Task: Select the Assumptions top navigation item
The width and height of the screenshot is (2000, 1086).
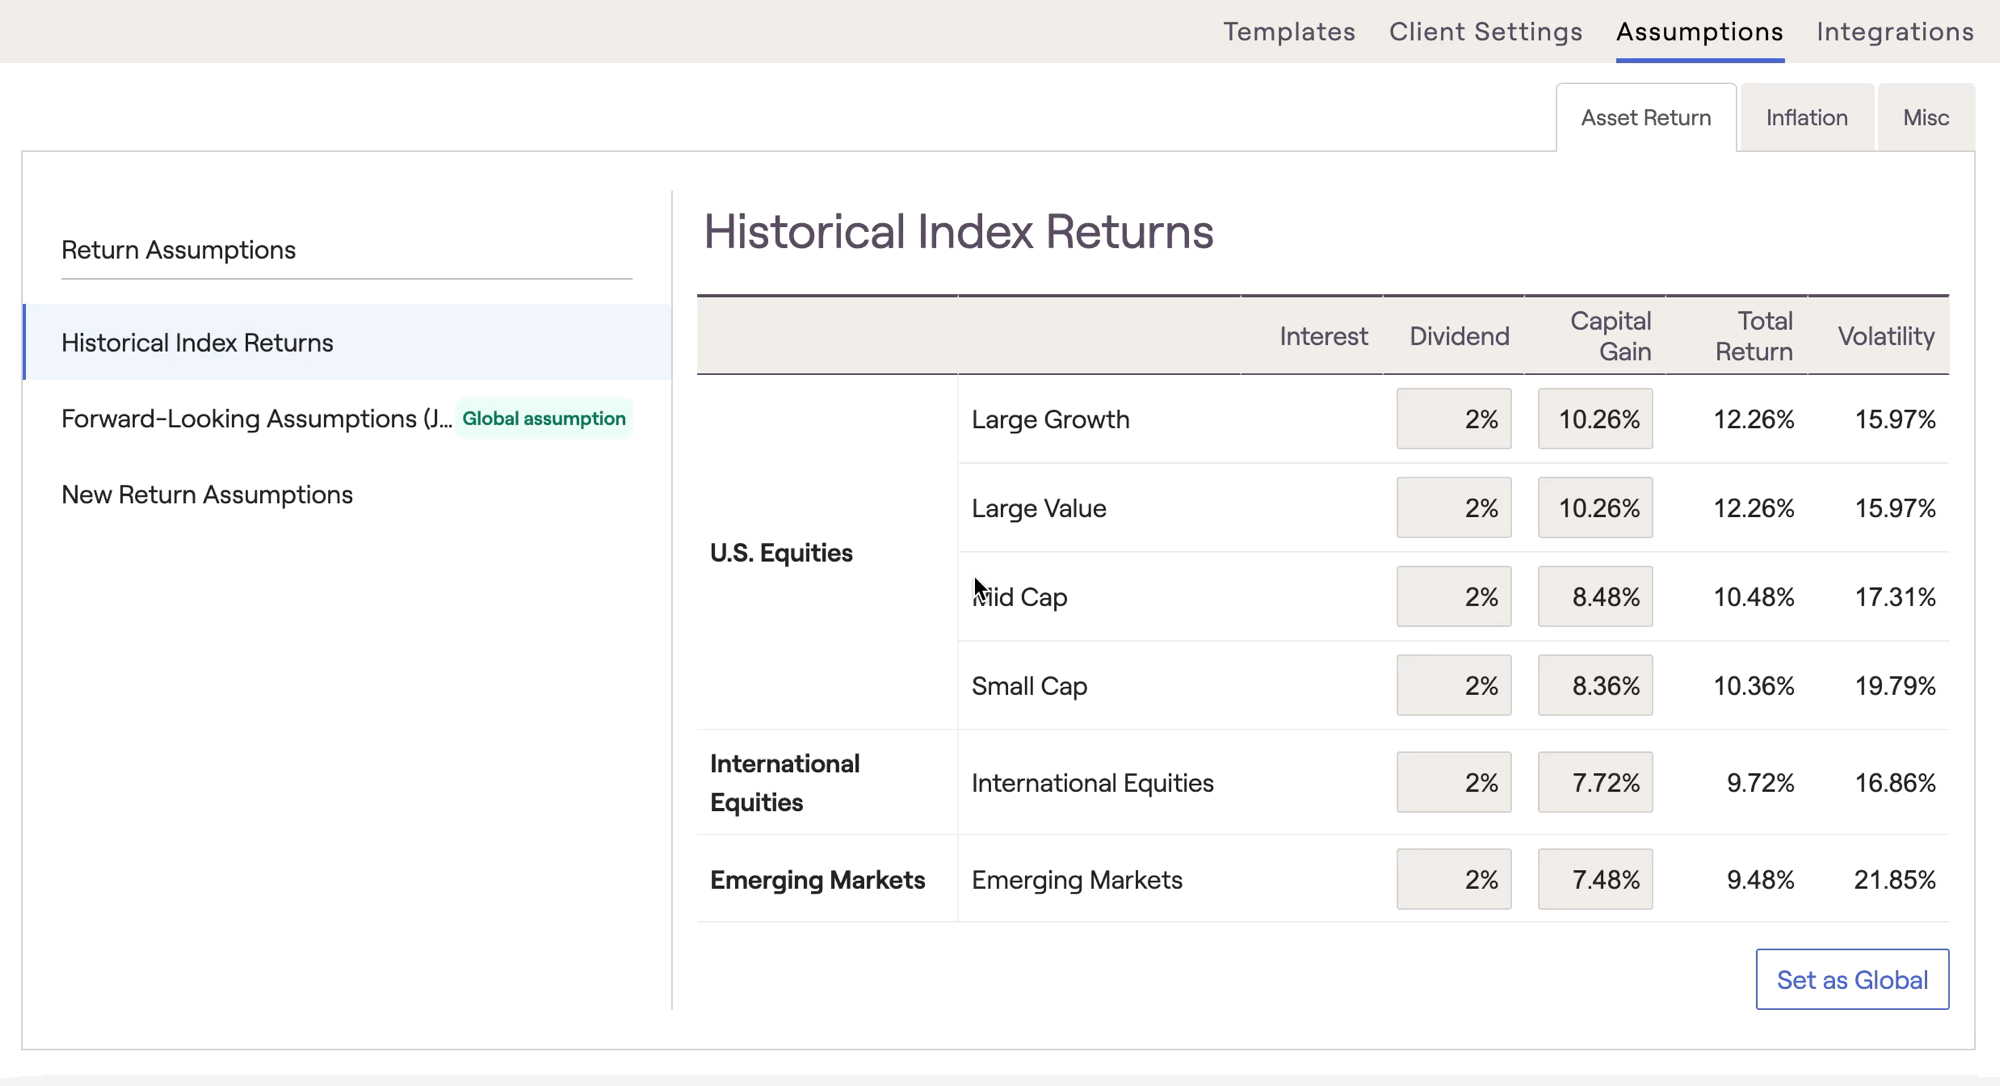Action: 1699,31
